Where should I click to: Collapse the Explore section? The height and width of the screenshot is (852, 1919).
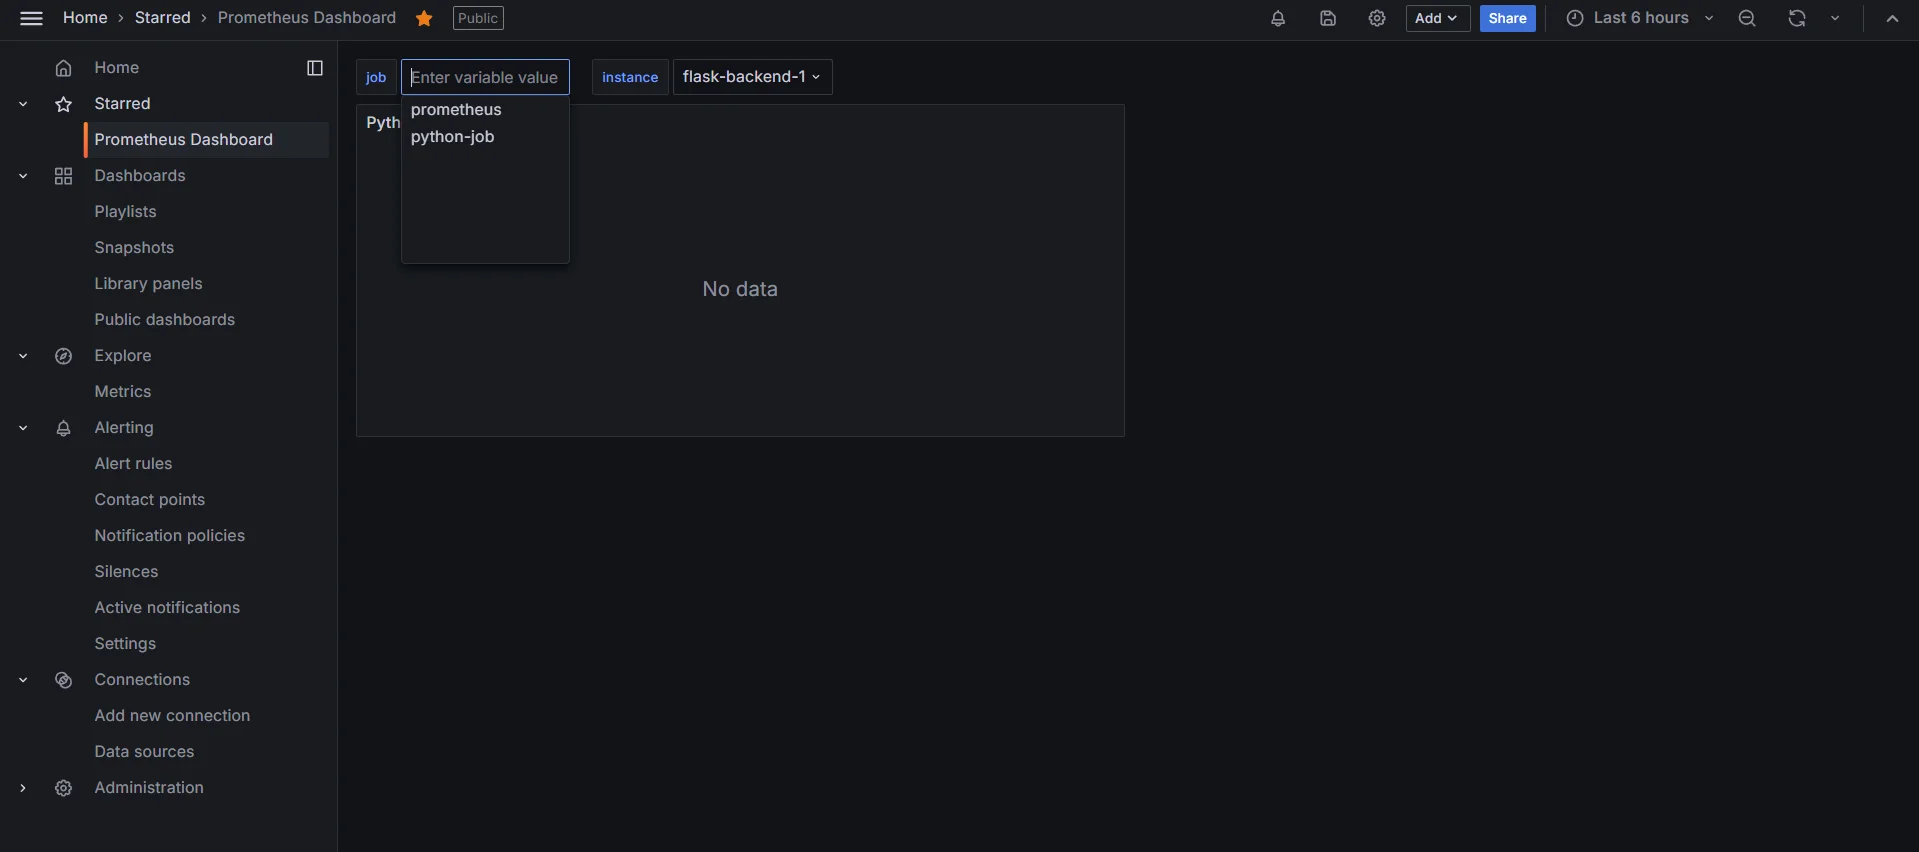point(23,356)
